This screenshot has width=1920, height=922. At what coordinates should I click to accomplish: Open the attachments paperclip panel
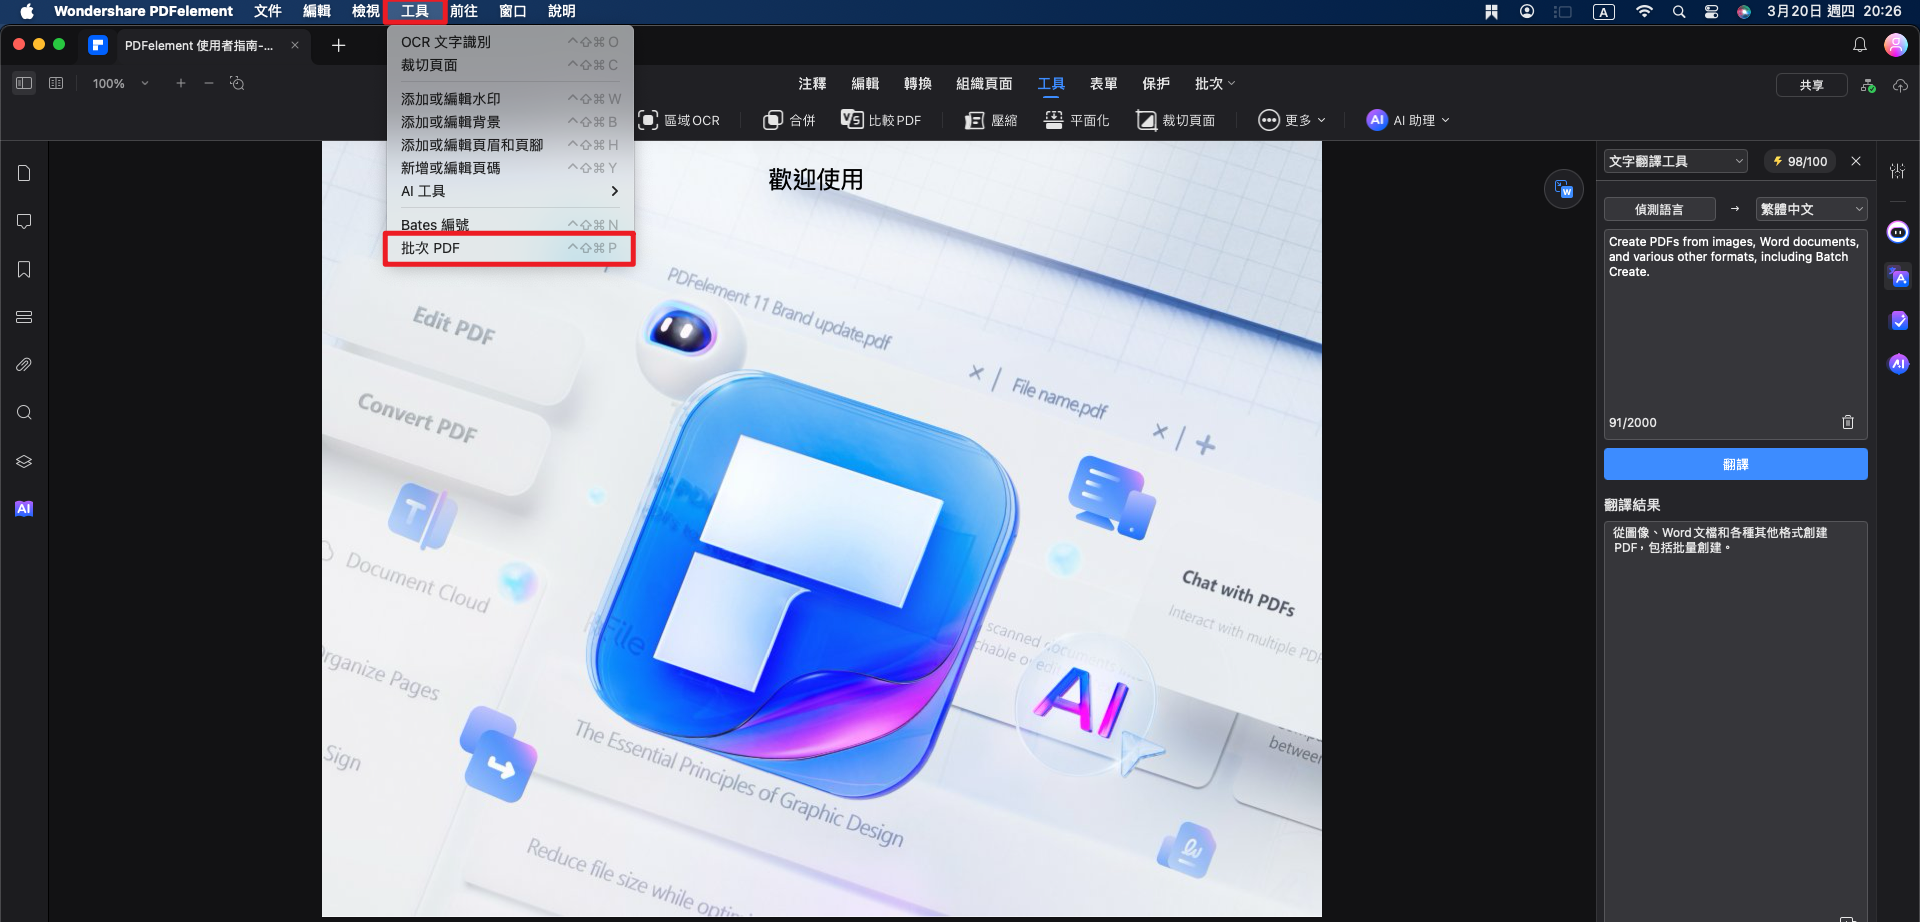coord(24,365)
